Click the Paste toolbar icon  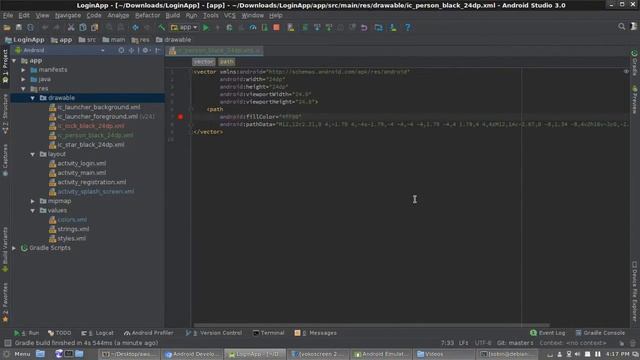95,27
